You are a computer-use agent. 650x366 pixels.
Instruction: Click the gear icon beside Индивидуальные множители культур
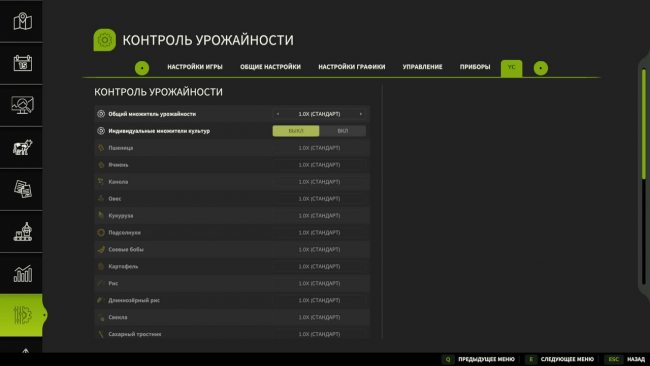(x=101, y=131)
